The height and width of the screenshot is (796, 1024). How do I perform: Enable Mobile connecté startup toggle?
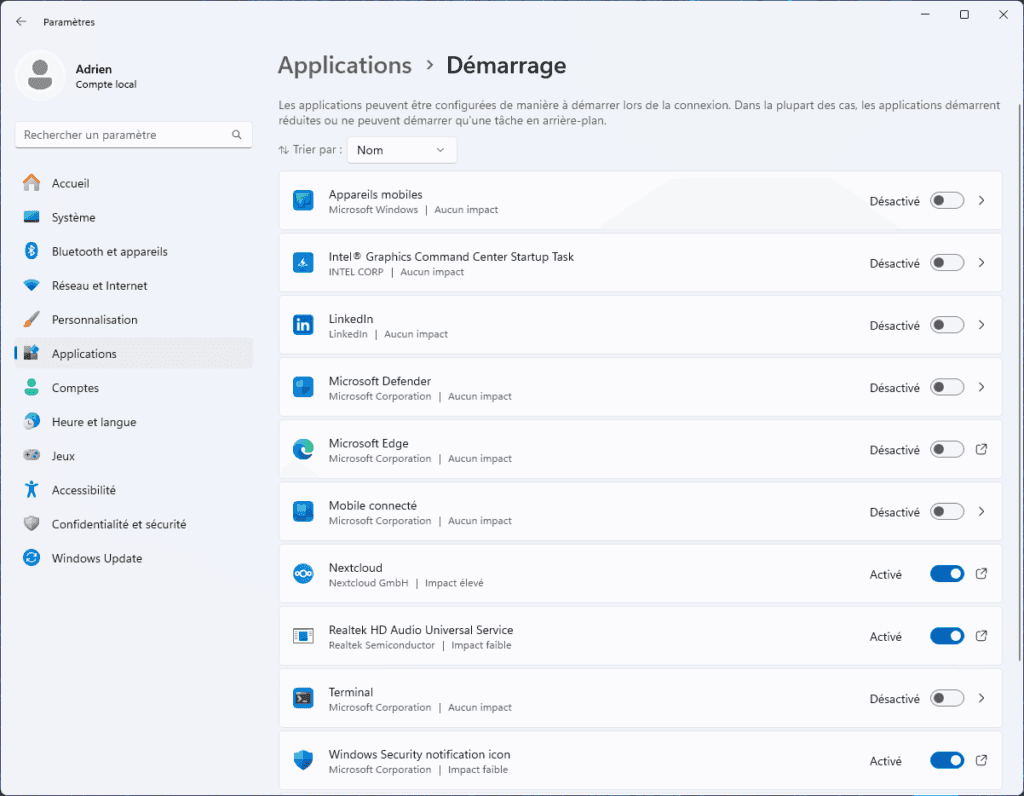(x=947, y=511)
